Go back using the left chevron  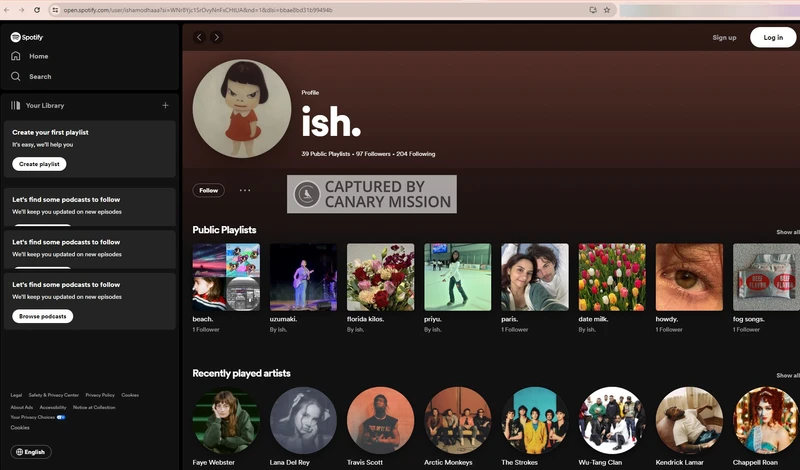pyautogui.click(x=199, y=37)
